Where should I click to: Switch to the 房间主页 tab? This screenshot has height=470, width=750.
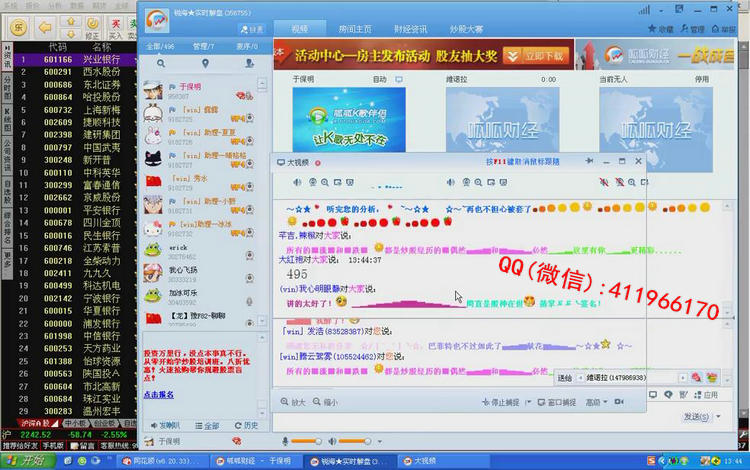pyautogui.click(x=355, y=29)
